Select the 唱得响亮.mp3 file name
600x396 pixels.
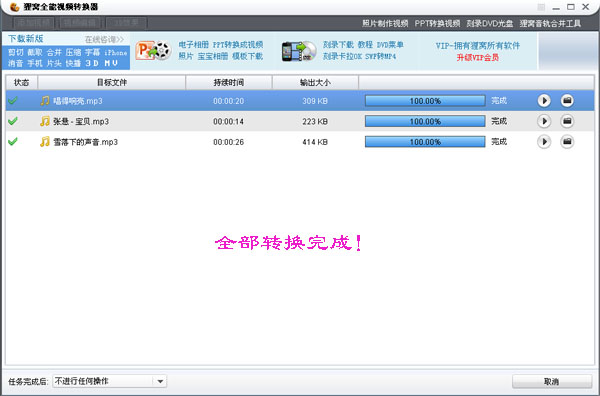[x=78, y=101]
